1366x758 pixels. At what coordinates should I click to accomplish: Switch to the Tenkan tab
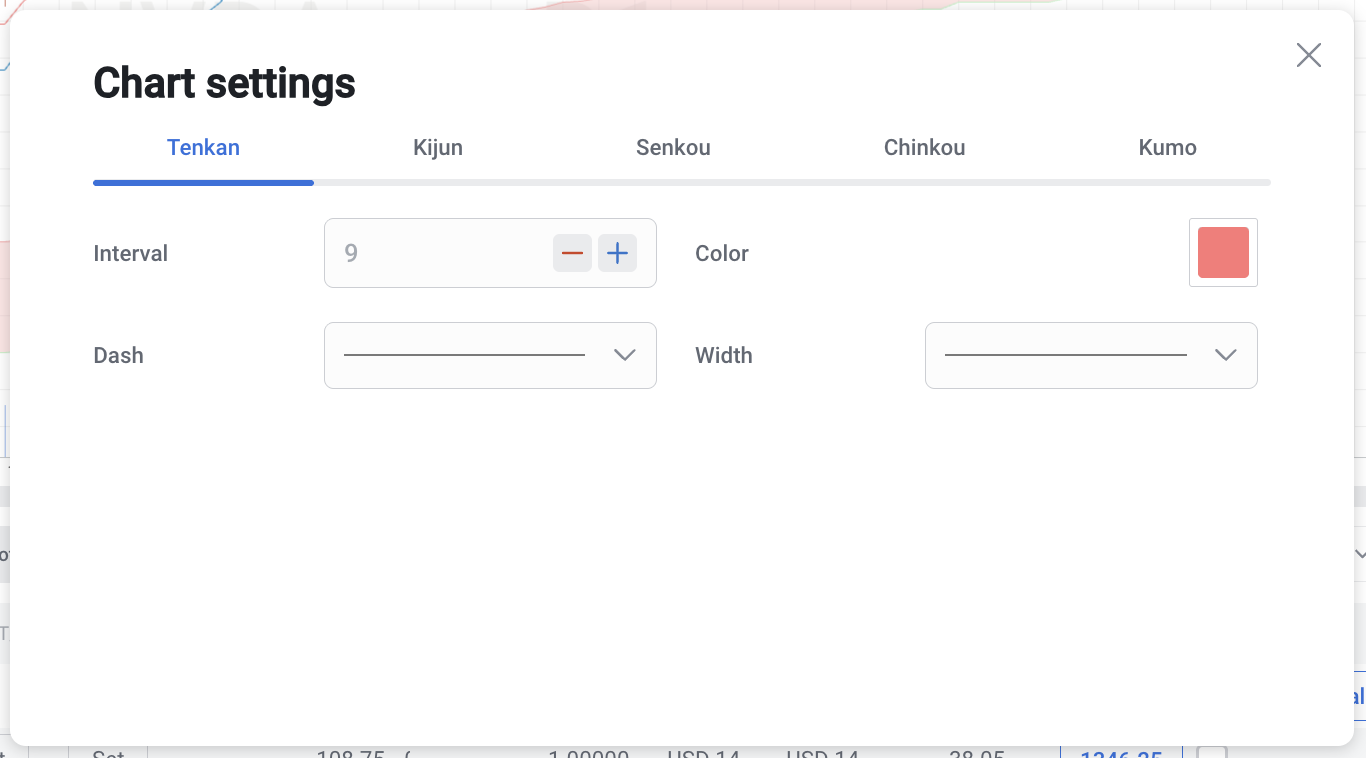[x=203, y=148]
